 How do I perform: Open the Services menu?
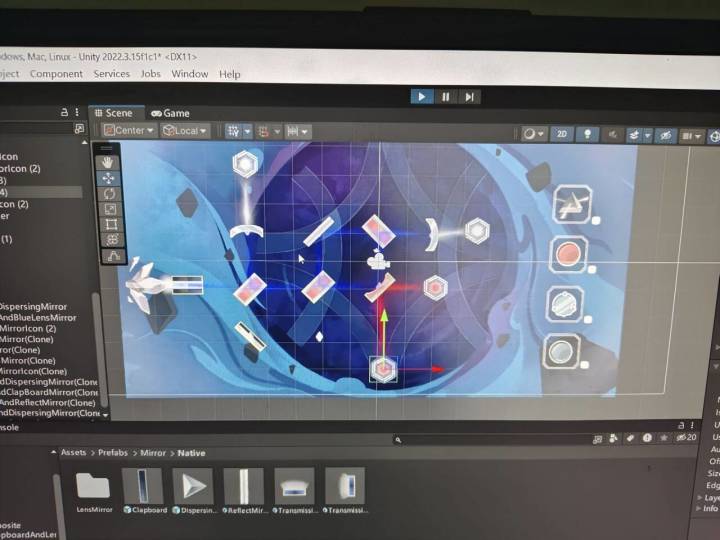112,73
